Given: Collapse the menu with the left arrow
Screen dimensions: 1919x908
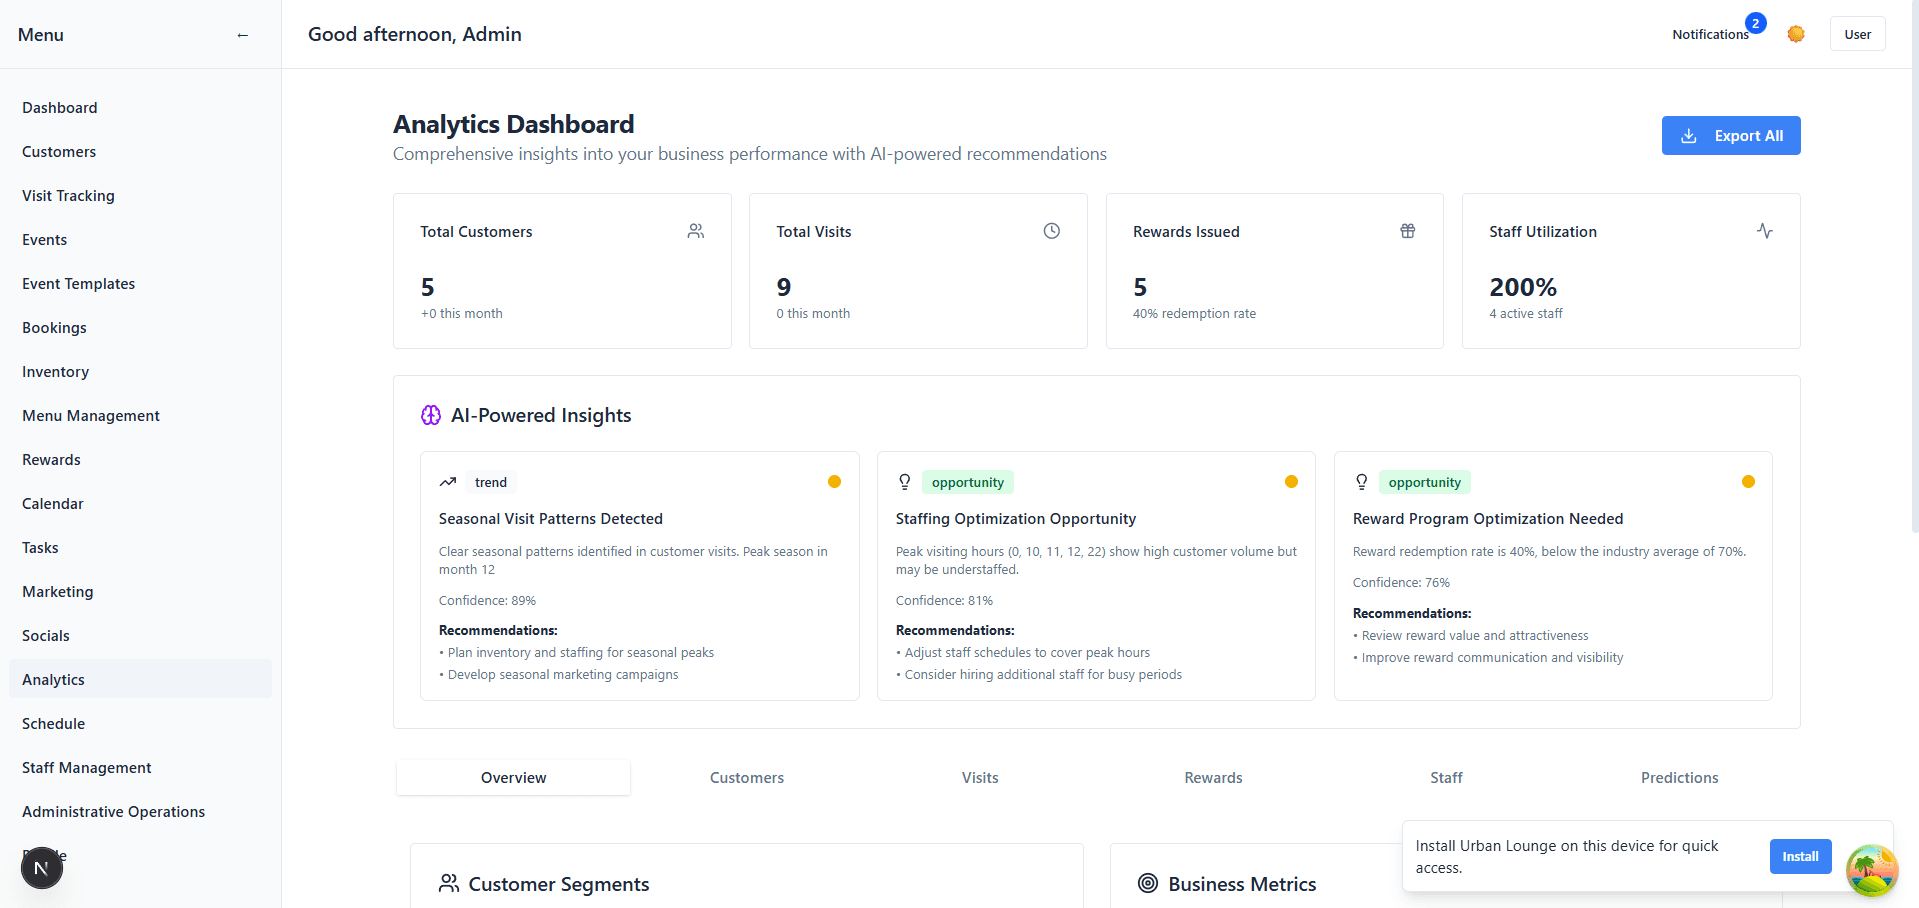Looking at the screenshot, I should (242, 35).
